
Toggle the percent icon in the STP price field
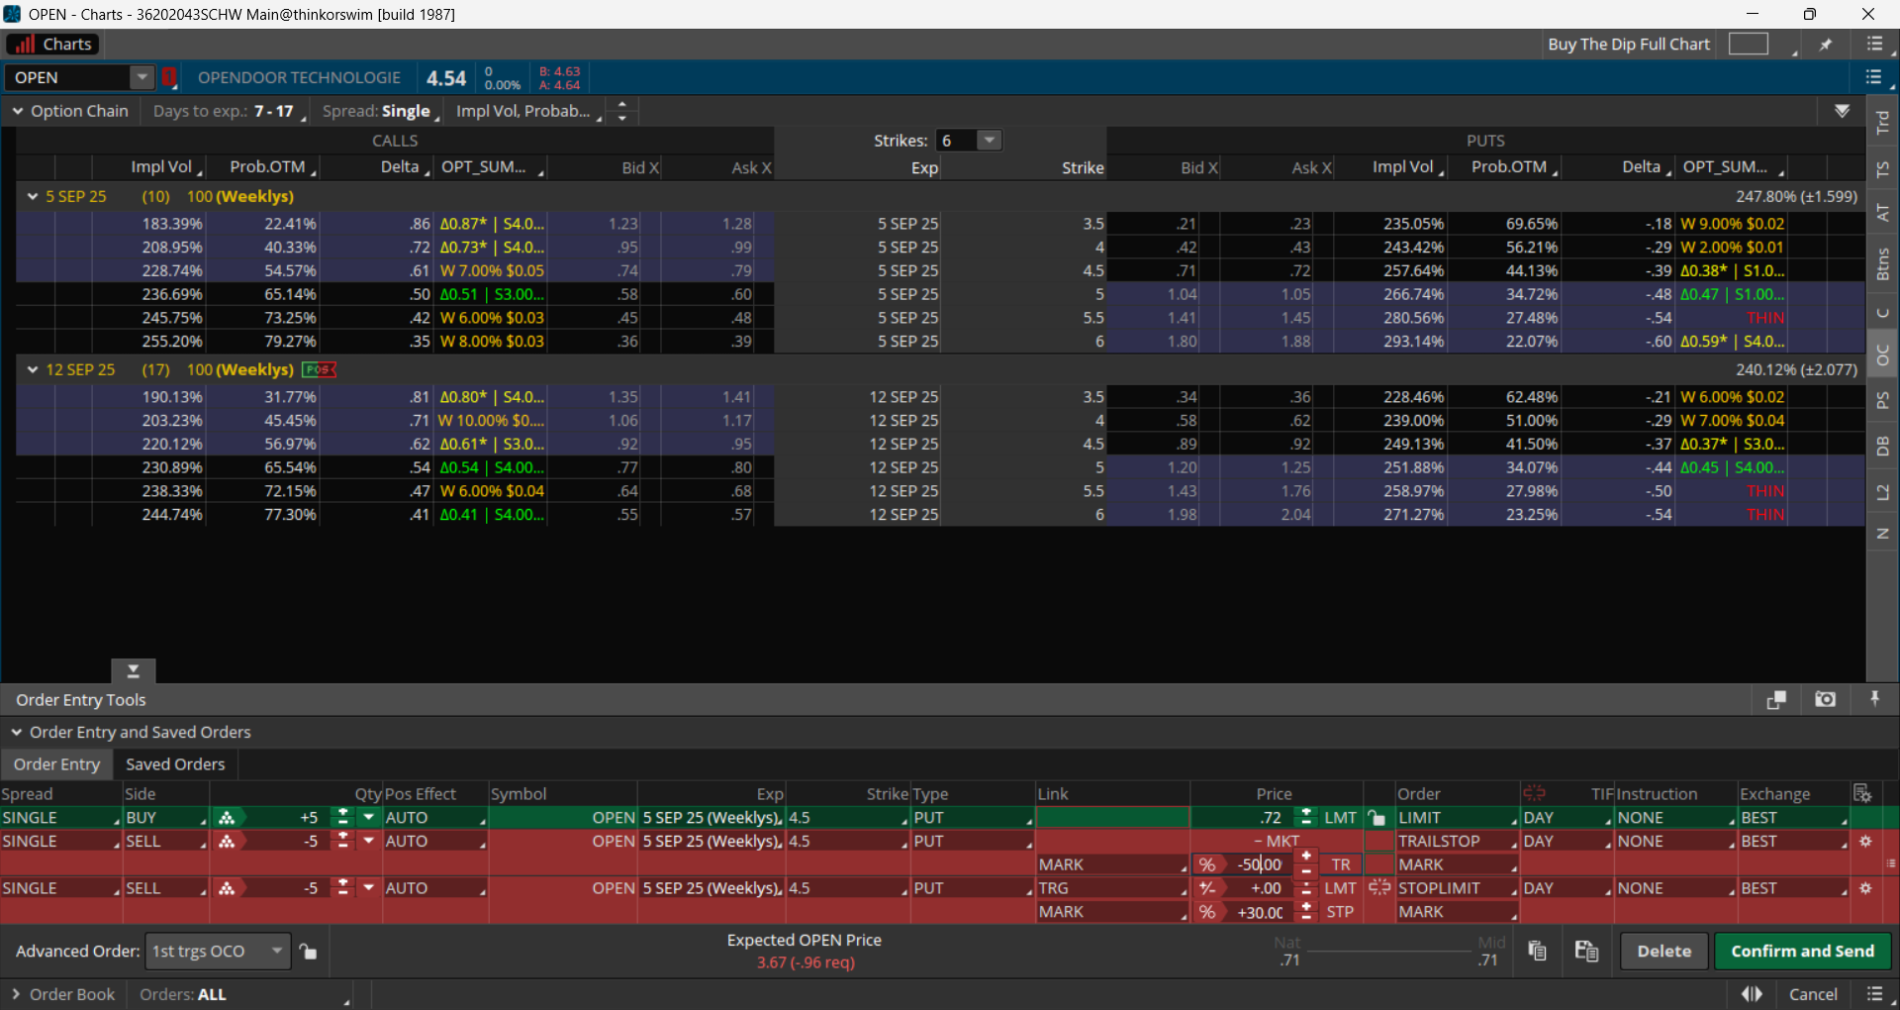1207,912
